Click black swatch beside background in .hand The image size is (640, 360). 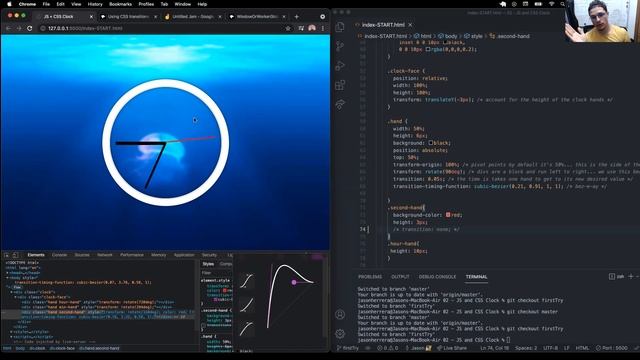tap(430, 143)
